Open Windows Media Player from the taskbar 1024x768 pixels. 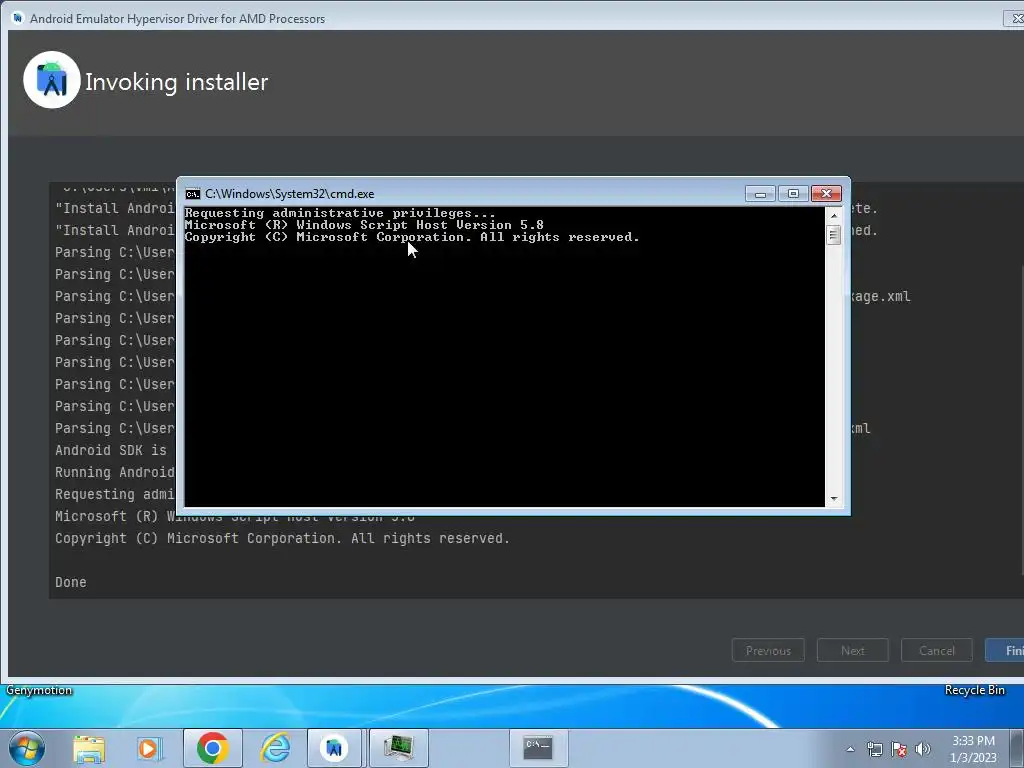150,748
